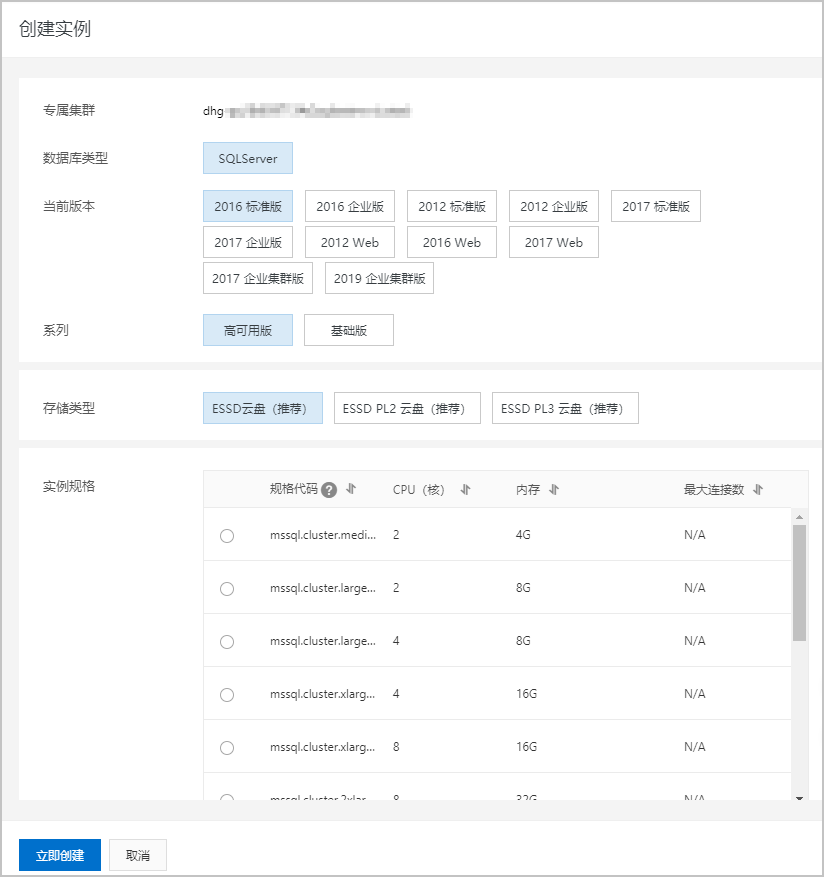Viewport: 824px width, 877px height.
Task: Sort by 规格代码 column arrows
Action: pos(351,489)
